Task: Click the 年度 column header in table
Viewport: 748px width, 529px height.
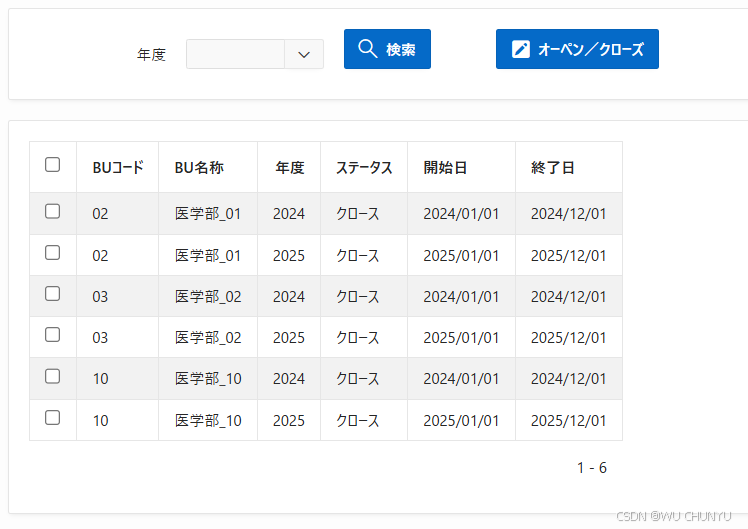Action: [x=290, y=167]
